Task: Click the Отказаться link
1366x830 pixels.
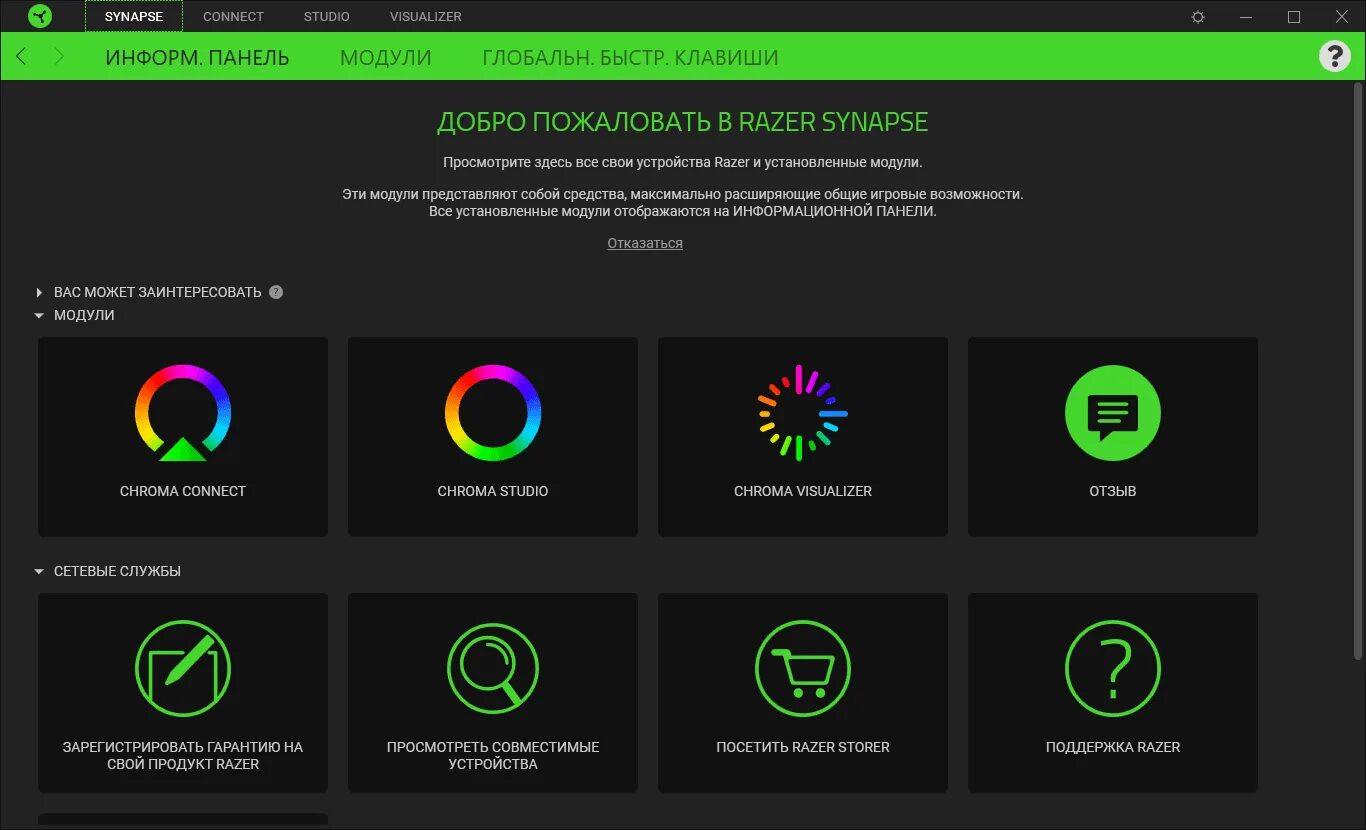Action: 645,243
